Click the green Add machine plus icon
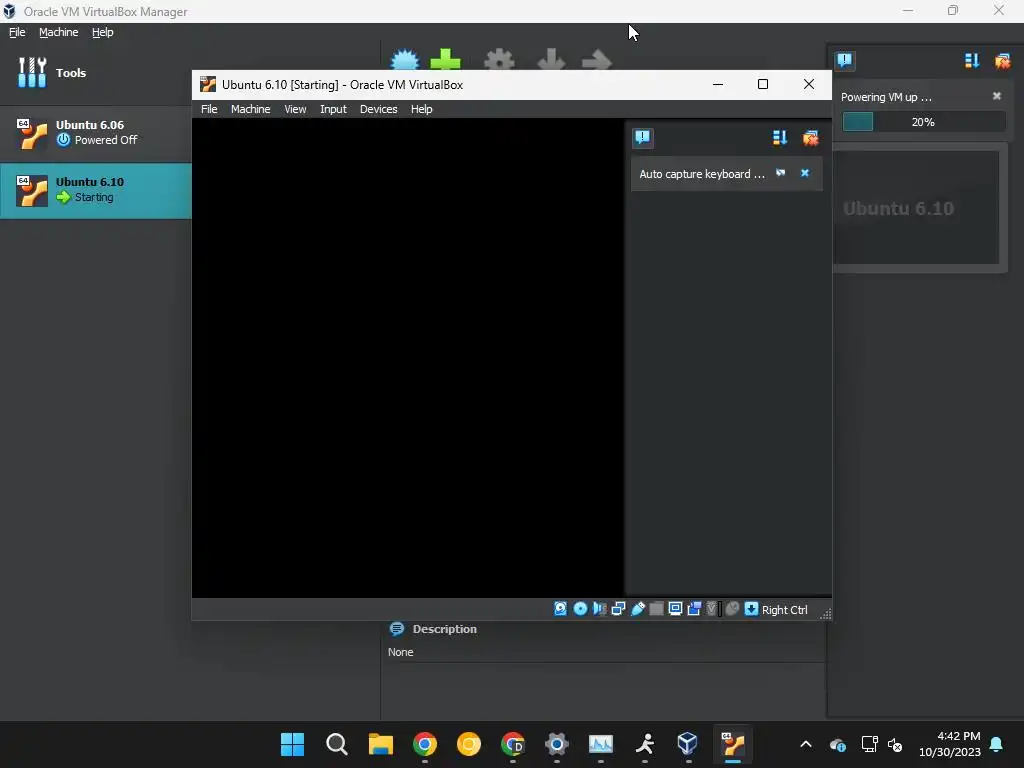 (x=445, y=59)
